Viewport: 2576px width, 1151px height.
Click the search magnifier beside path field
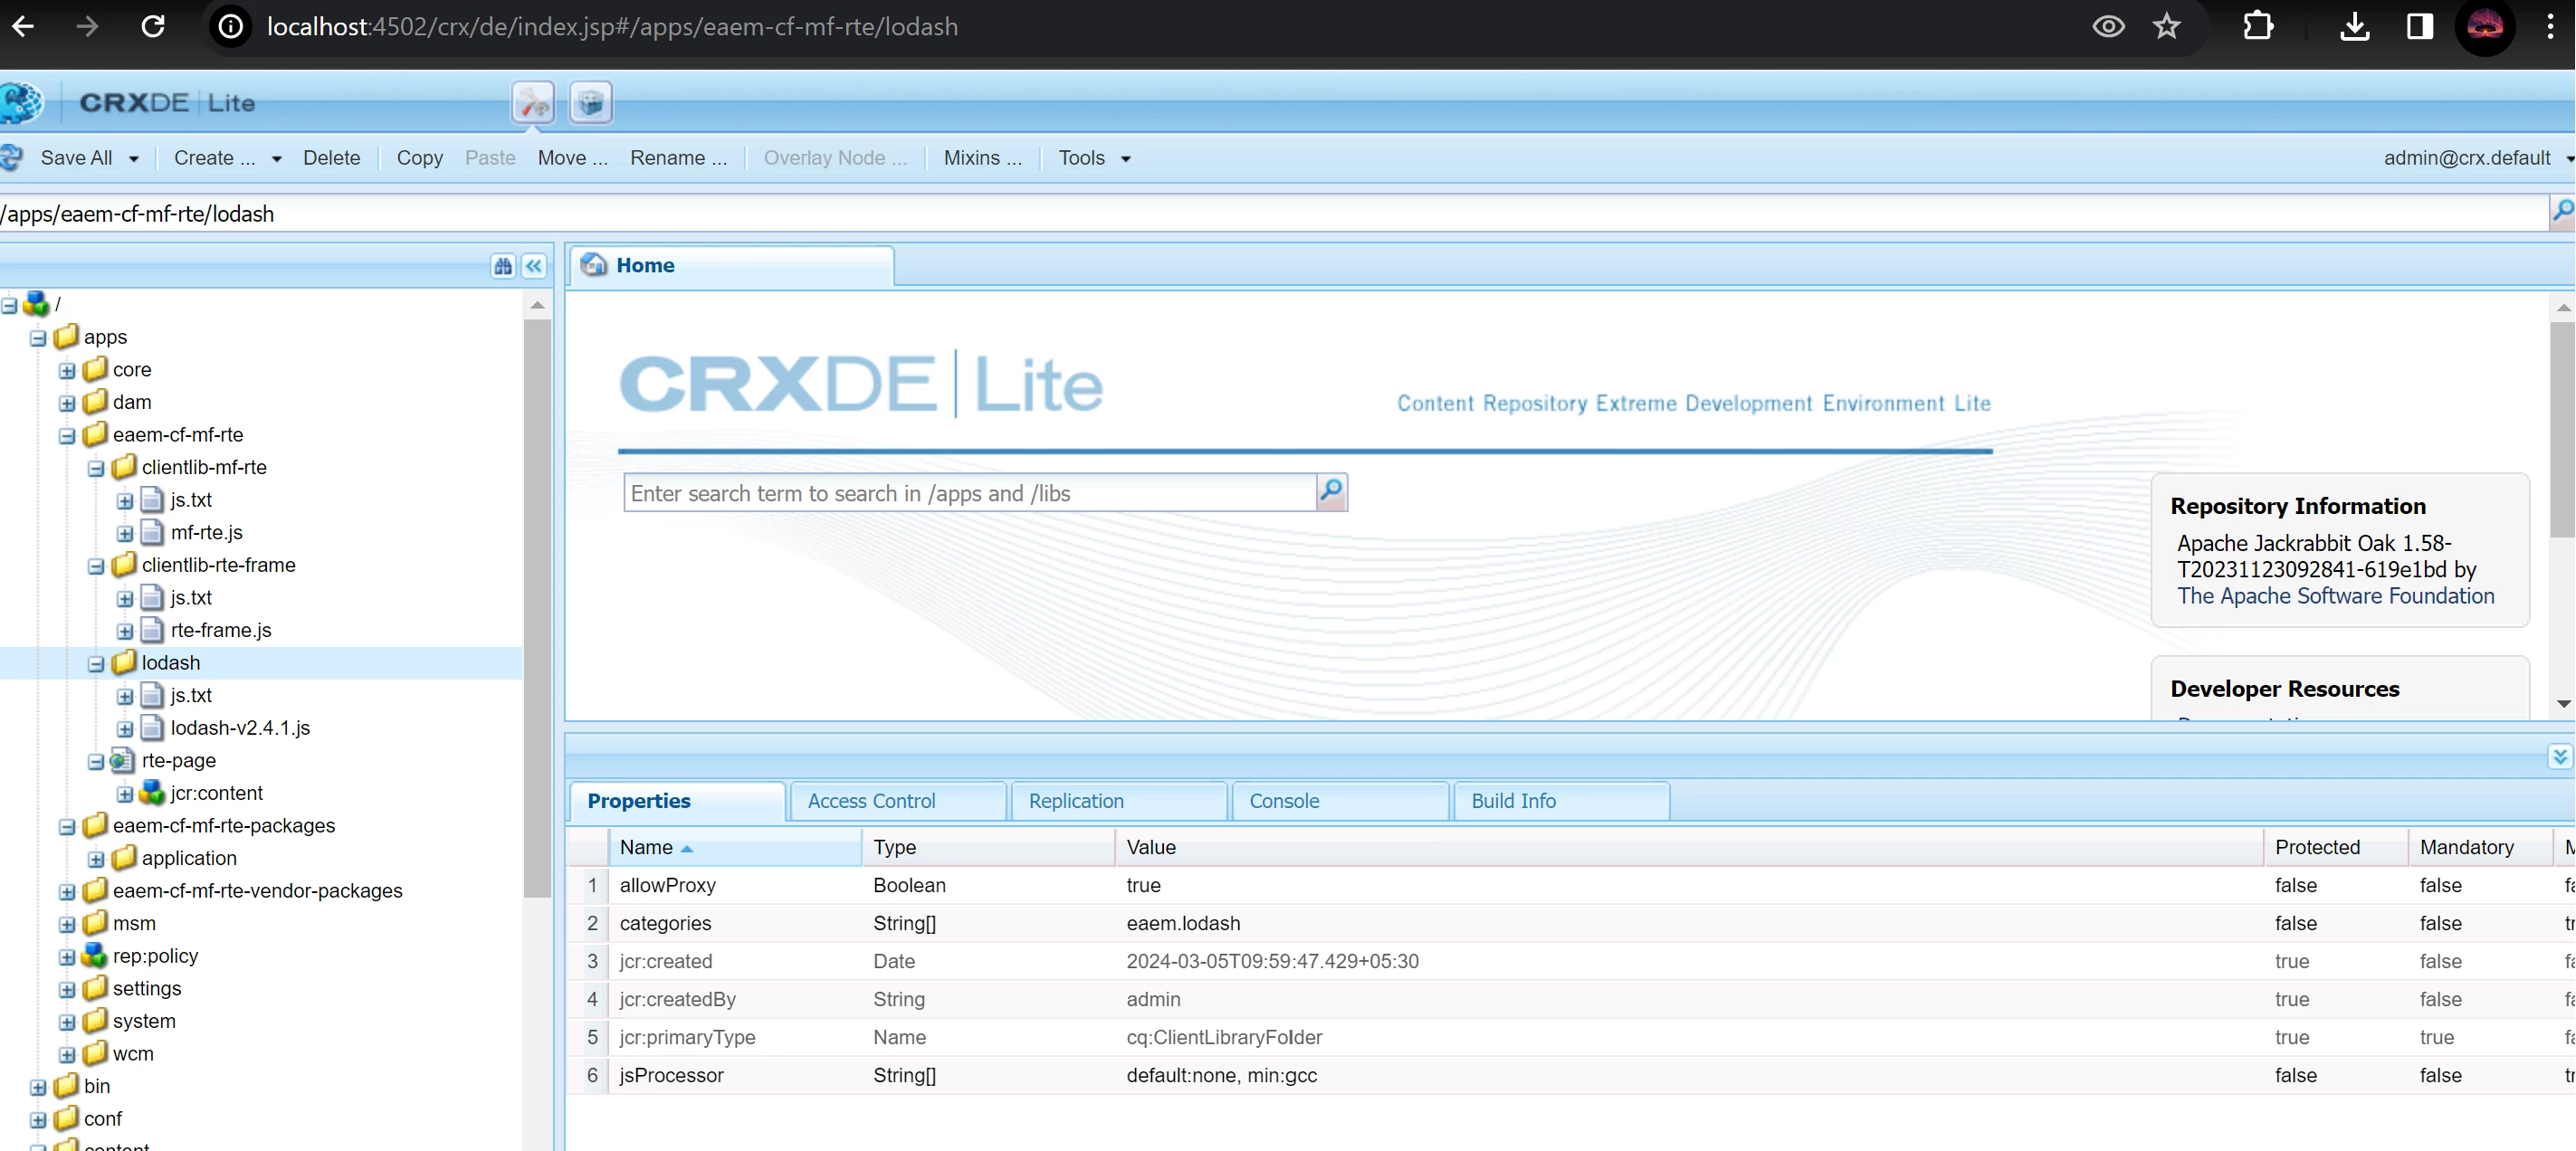[2562, 212]
